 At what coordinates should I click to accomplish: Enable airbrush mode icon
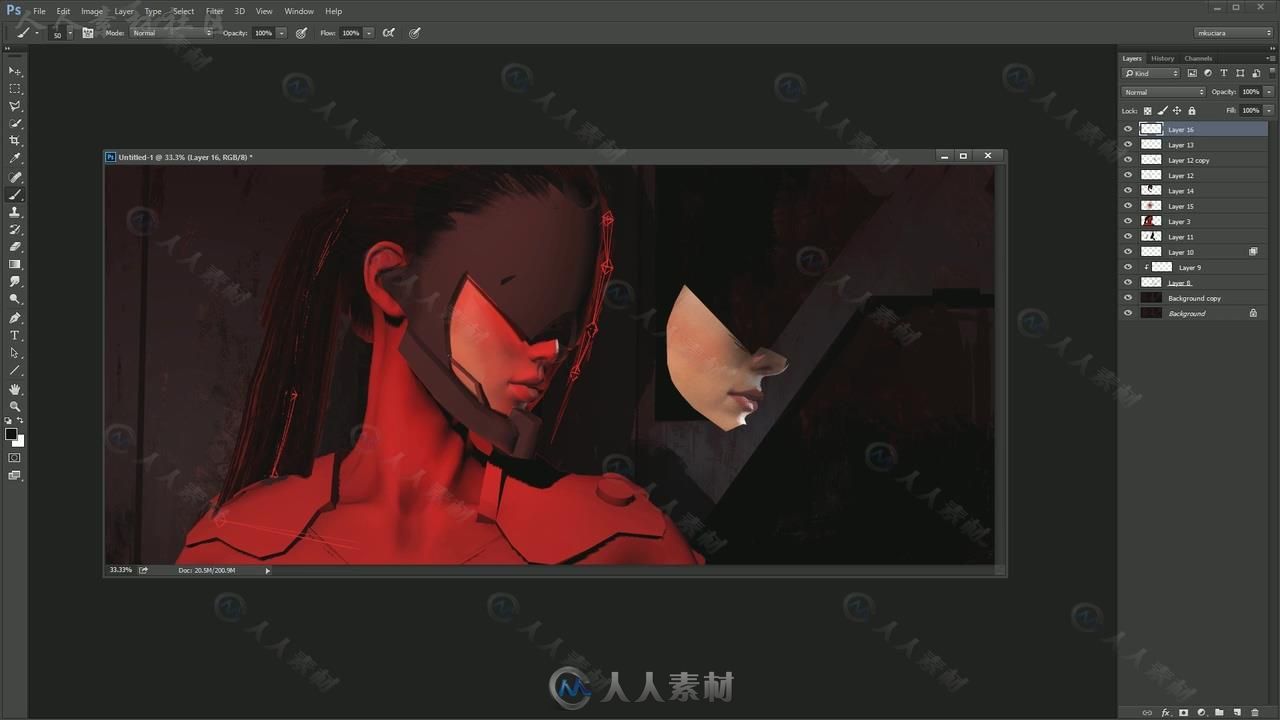coord(388,33)
